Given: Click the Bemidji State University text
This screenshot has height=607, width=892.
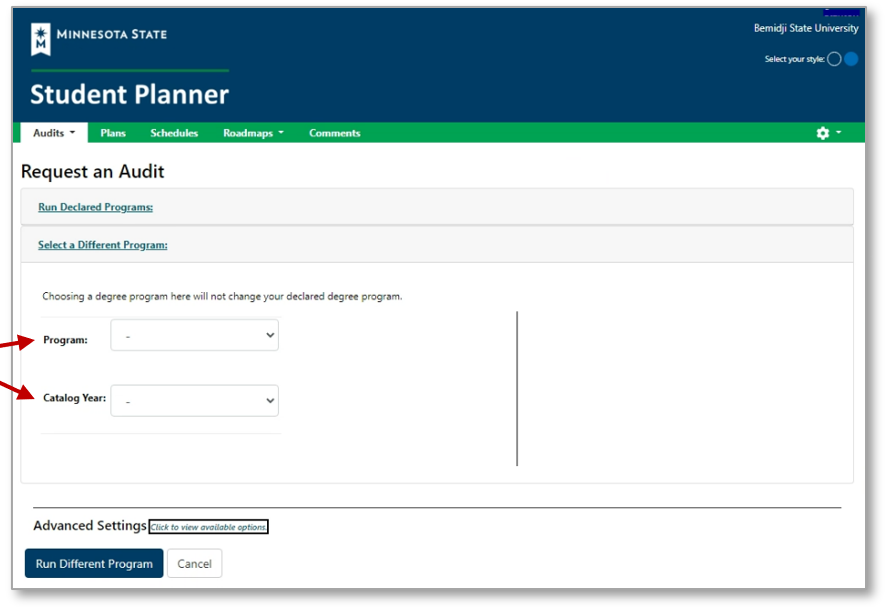Looking at the screenshot, I should (805, 28).
